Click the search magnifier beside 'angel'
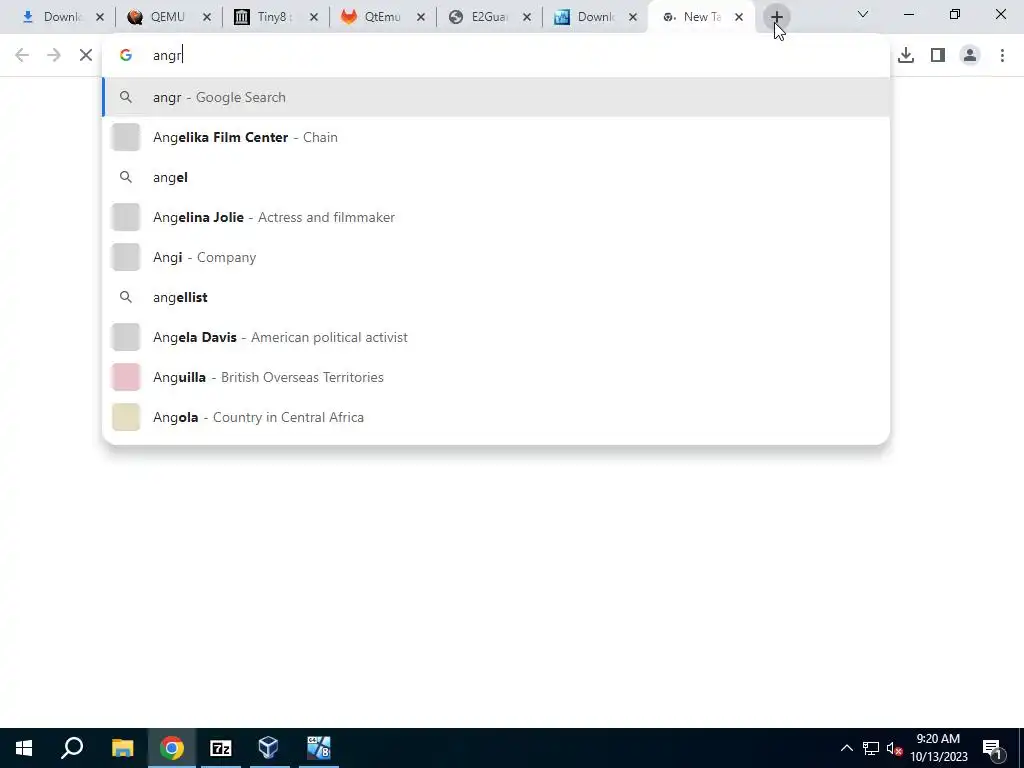Viewport: 1024px width, 768px height. point(126,177)
